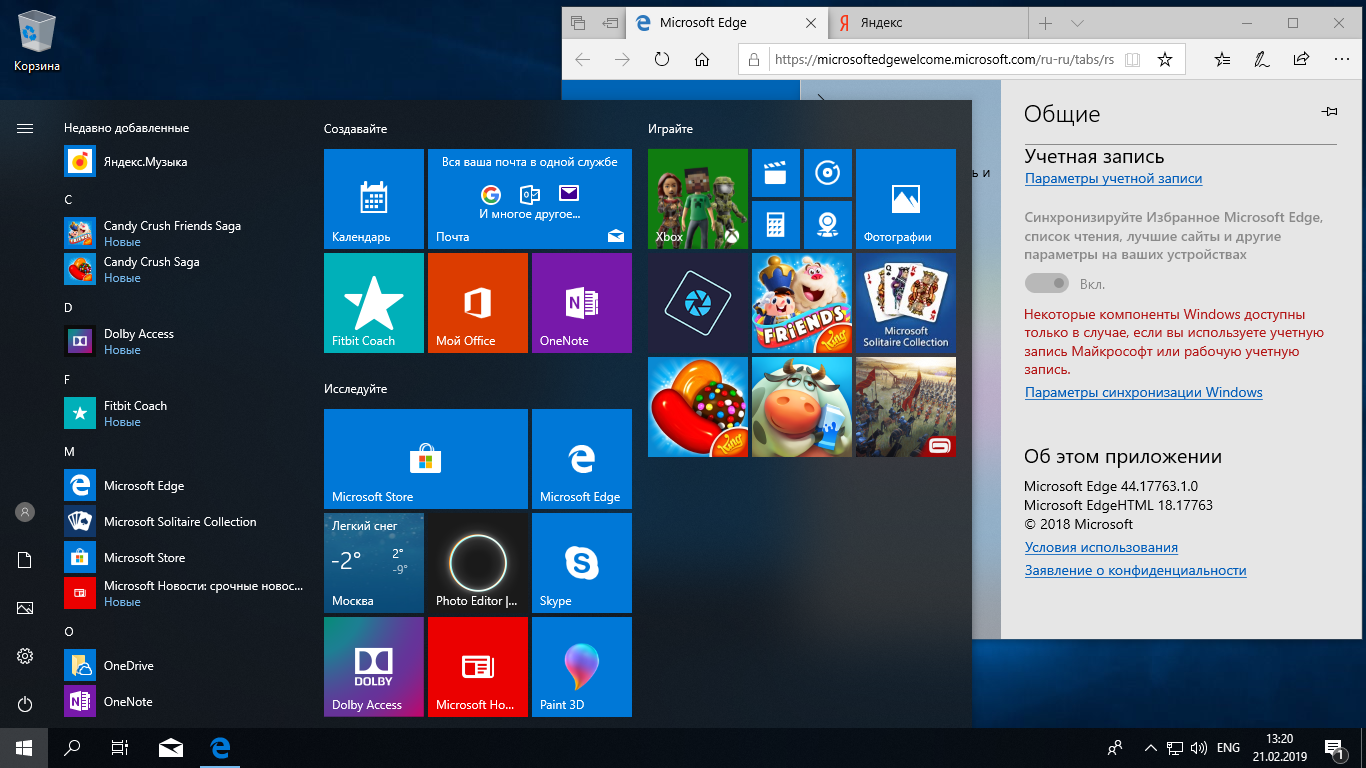Launch the Candy Crush Saga tile
This screenshot has height=768, width=1366.
click(698, 407)
